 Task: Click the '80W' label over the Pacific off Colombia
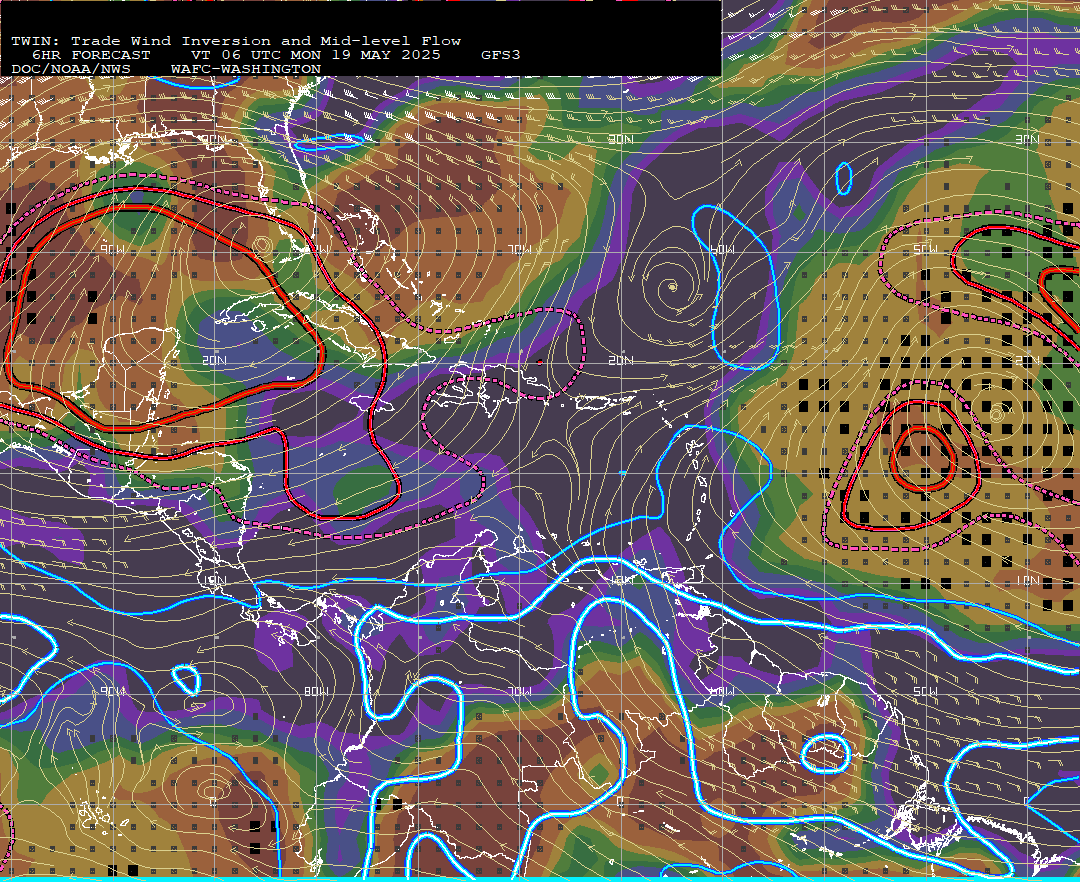point(316,691)
